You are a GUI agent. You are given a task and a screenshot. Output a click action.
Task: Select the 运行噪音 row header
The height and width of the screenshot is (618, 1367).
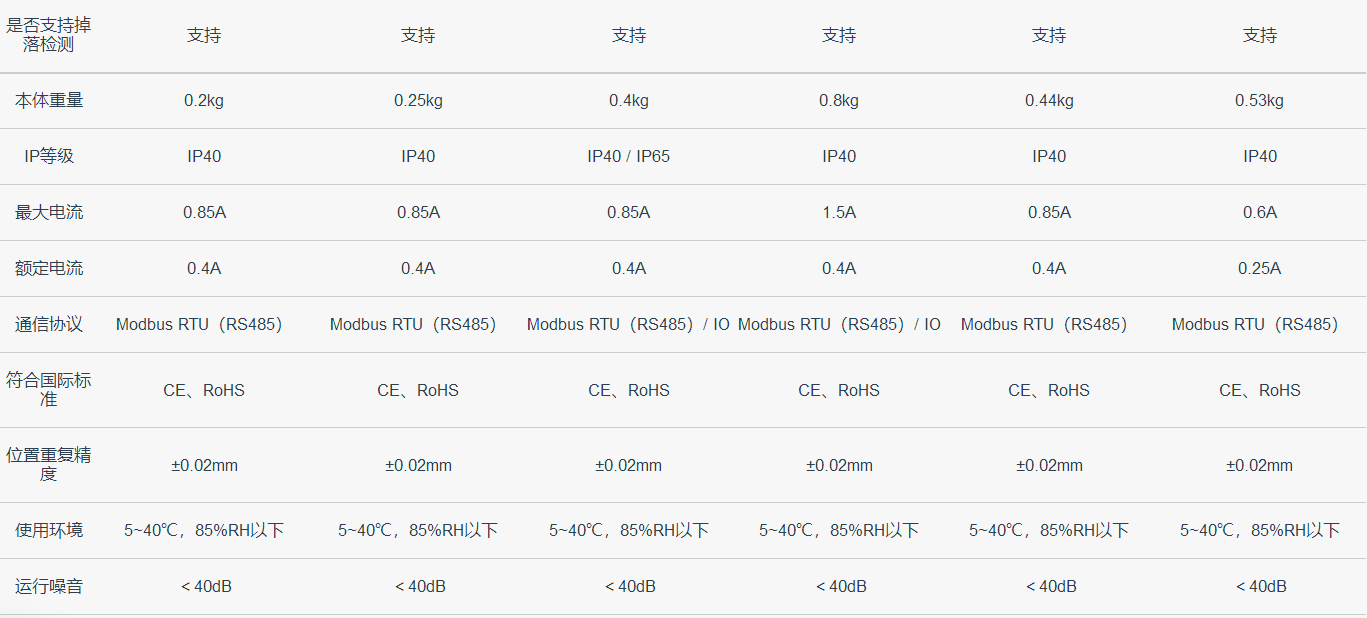pyautogui.click(x=48, y=586)
